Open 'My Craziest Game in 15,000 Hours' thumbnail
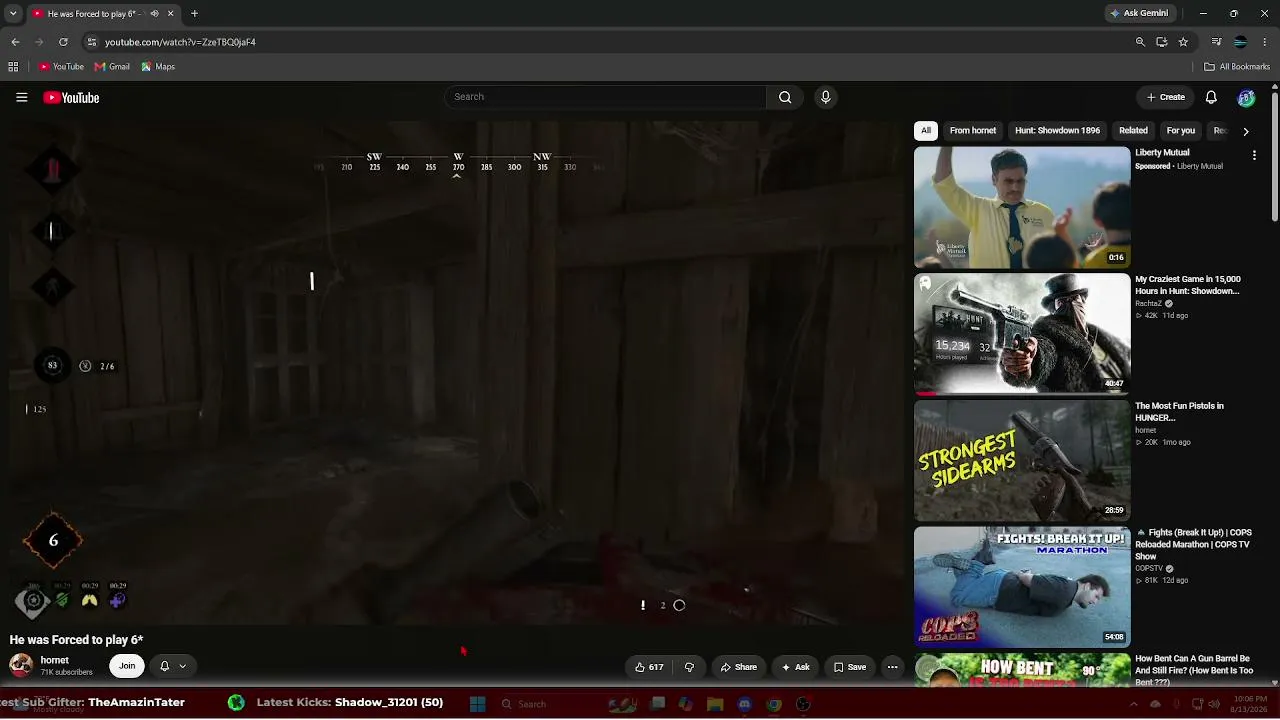 (x=1022, y=334)
